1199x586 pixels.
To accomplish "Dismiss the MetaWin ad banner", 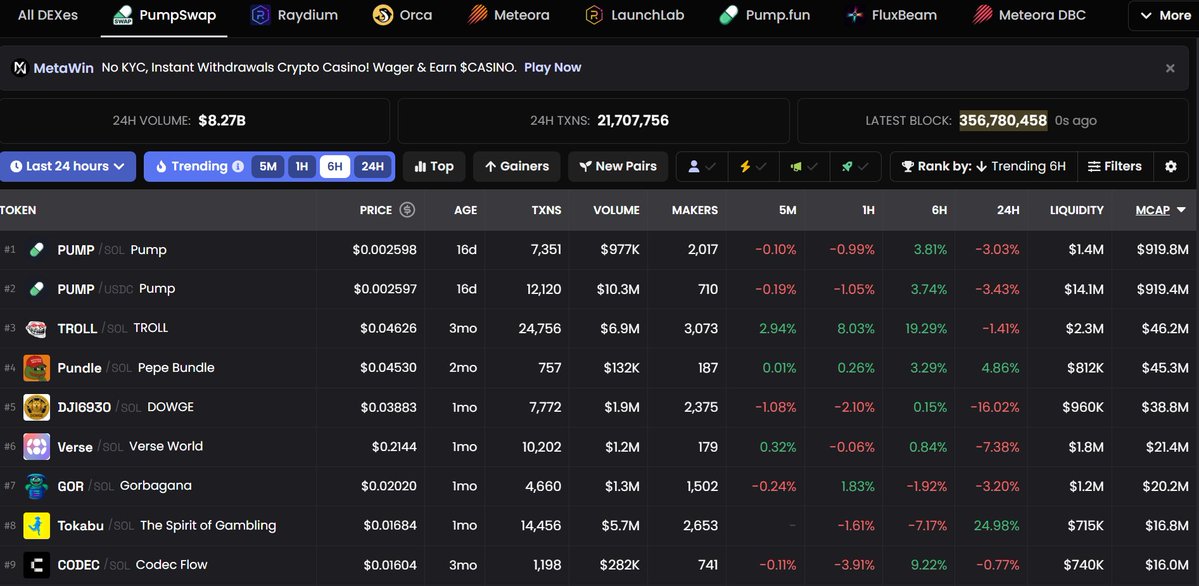I will coord(1170,68).
